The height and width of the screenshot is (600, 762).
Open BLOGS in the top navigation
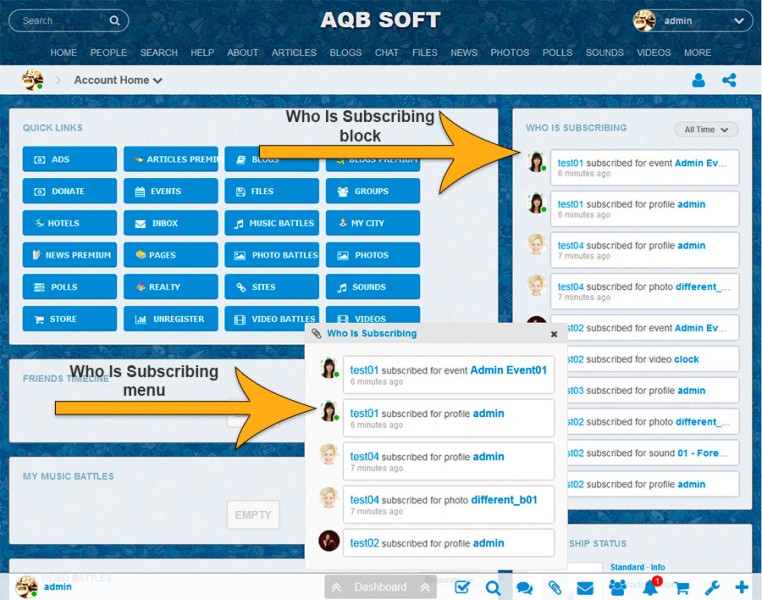pyautogui.click(x=346, y=52)
